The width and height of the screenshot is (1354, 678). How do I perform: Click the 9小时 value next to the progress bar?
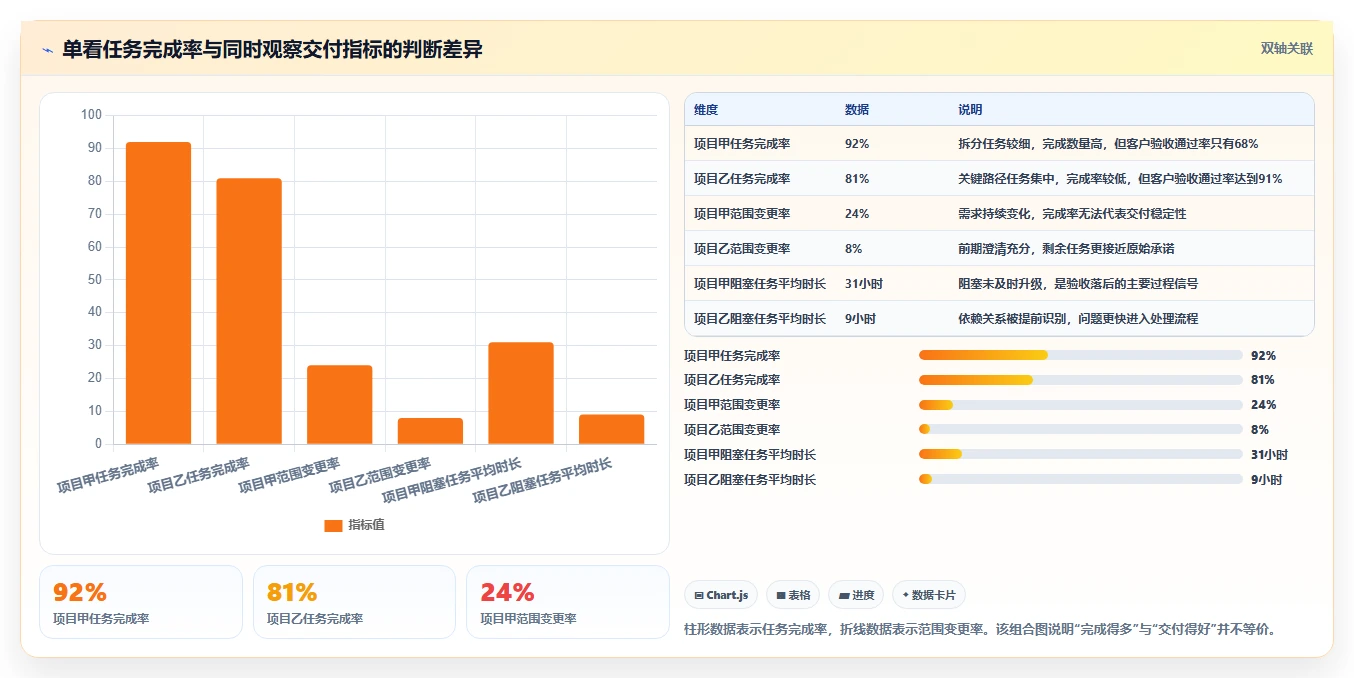(1266, 480)
